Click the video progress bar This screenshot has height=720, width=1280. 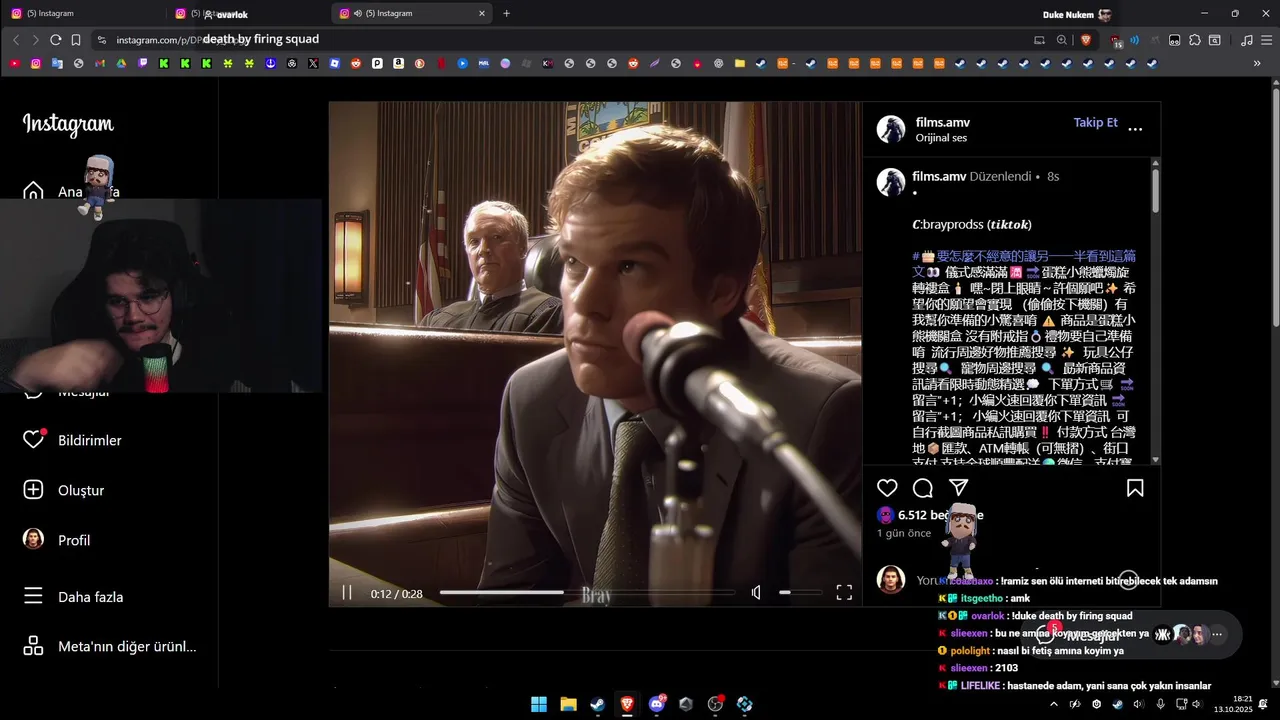pyautogui.click(x=587, y=593)
